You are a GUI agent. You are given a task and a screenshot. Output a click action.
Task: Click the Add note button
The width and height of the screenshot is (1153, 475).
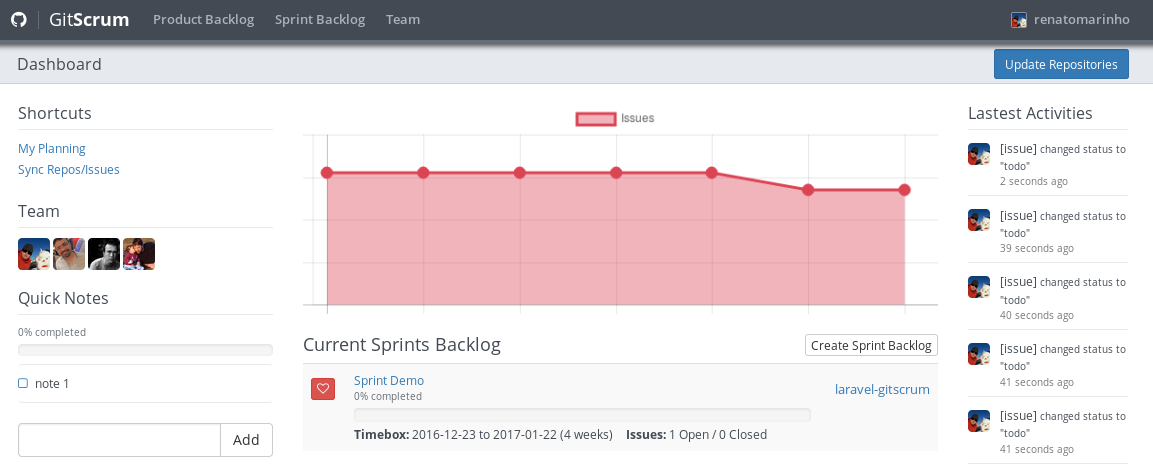pos(246,440)
